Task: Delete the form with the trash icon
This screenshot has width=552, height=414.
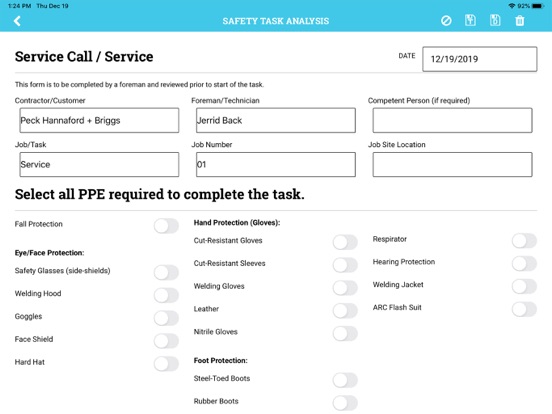Action: pyautogui.click(x=520, y=21)
